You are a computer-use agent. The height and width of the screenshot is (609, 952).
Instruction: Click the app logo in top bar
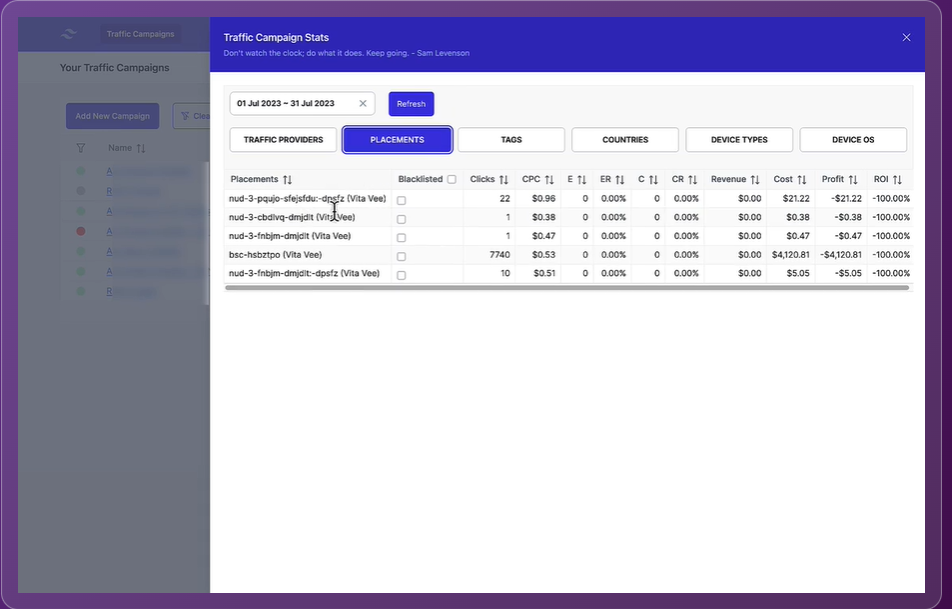[69, 34]
